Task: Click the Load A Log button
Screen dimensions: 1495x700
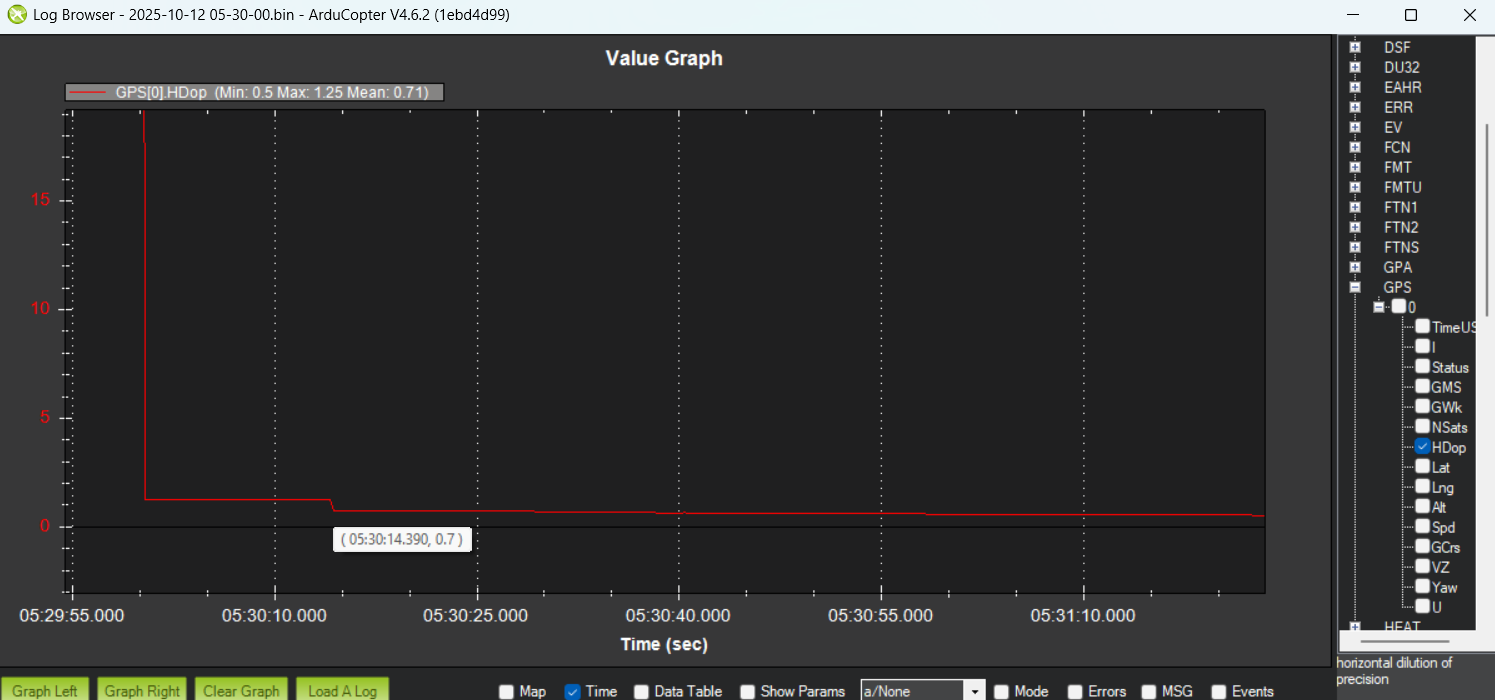Action: click(x=342, y=690)
